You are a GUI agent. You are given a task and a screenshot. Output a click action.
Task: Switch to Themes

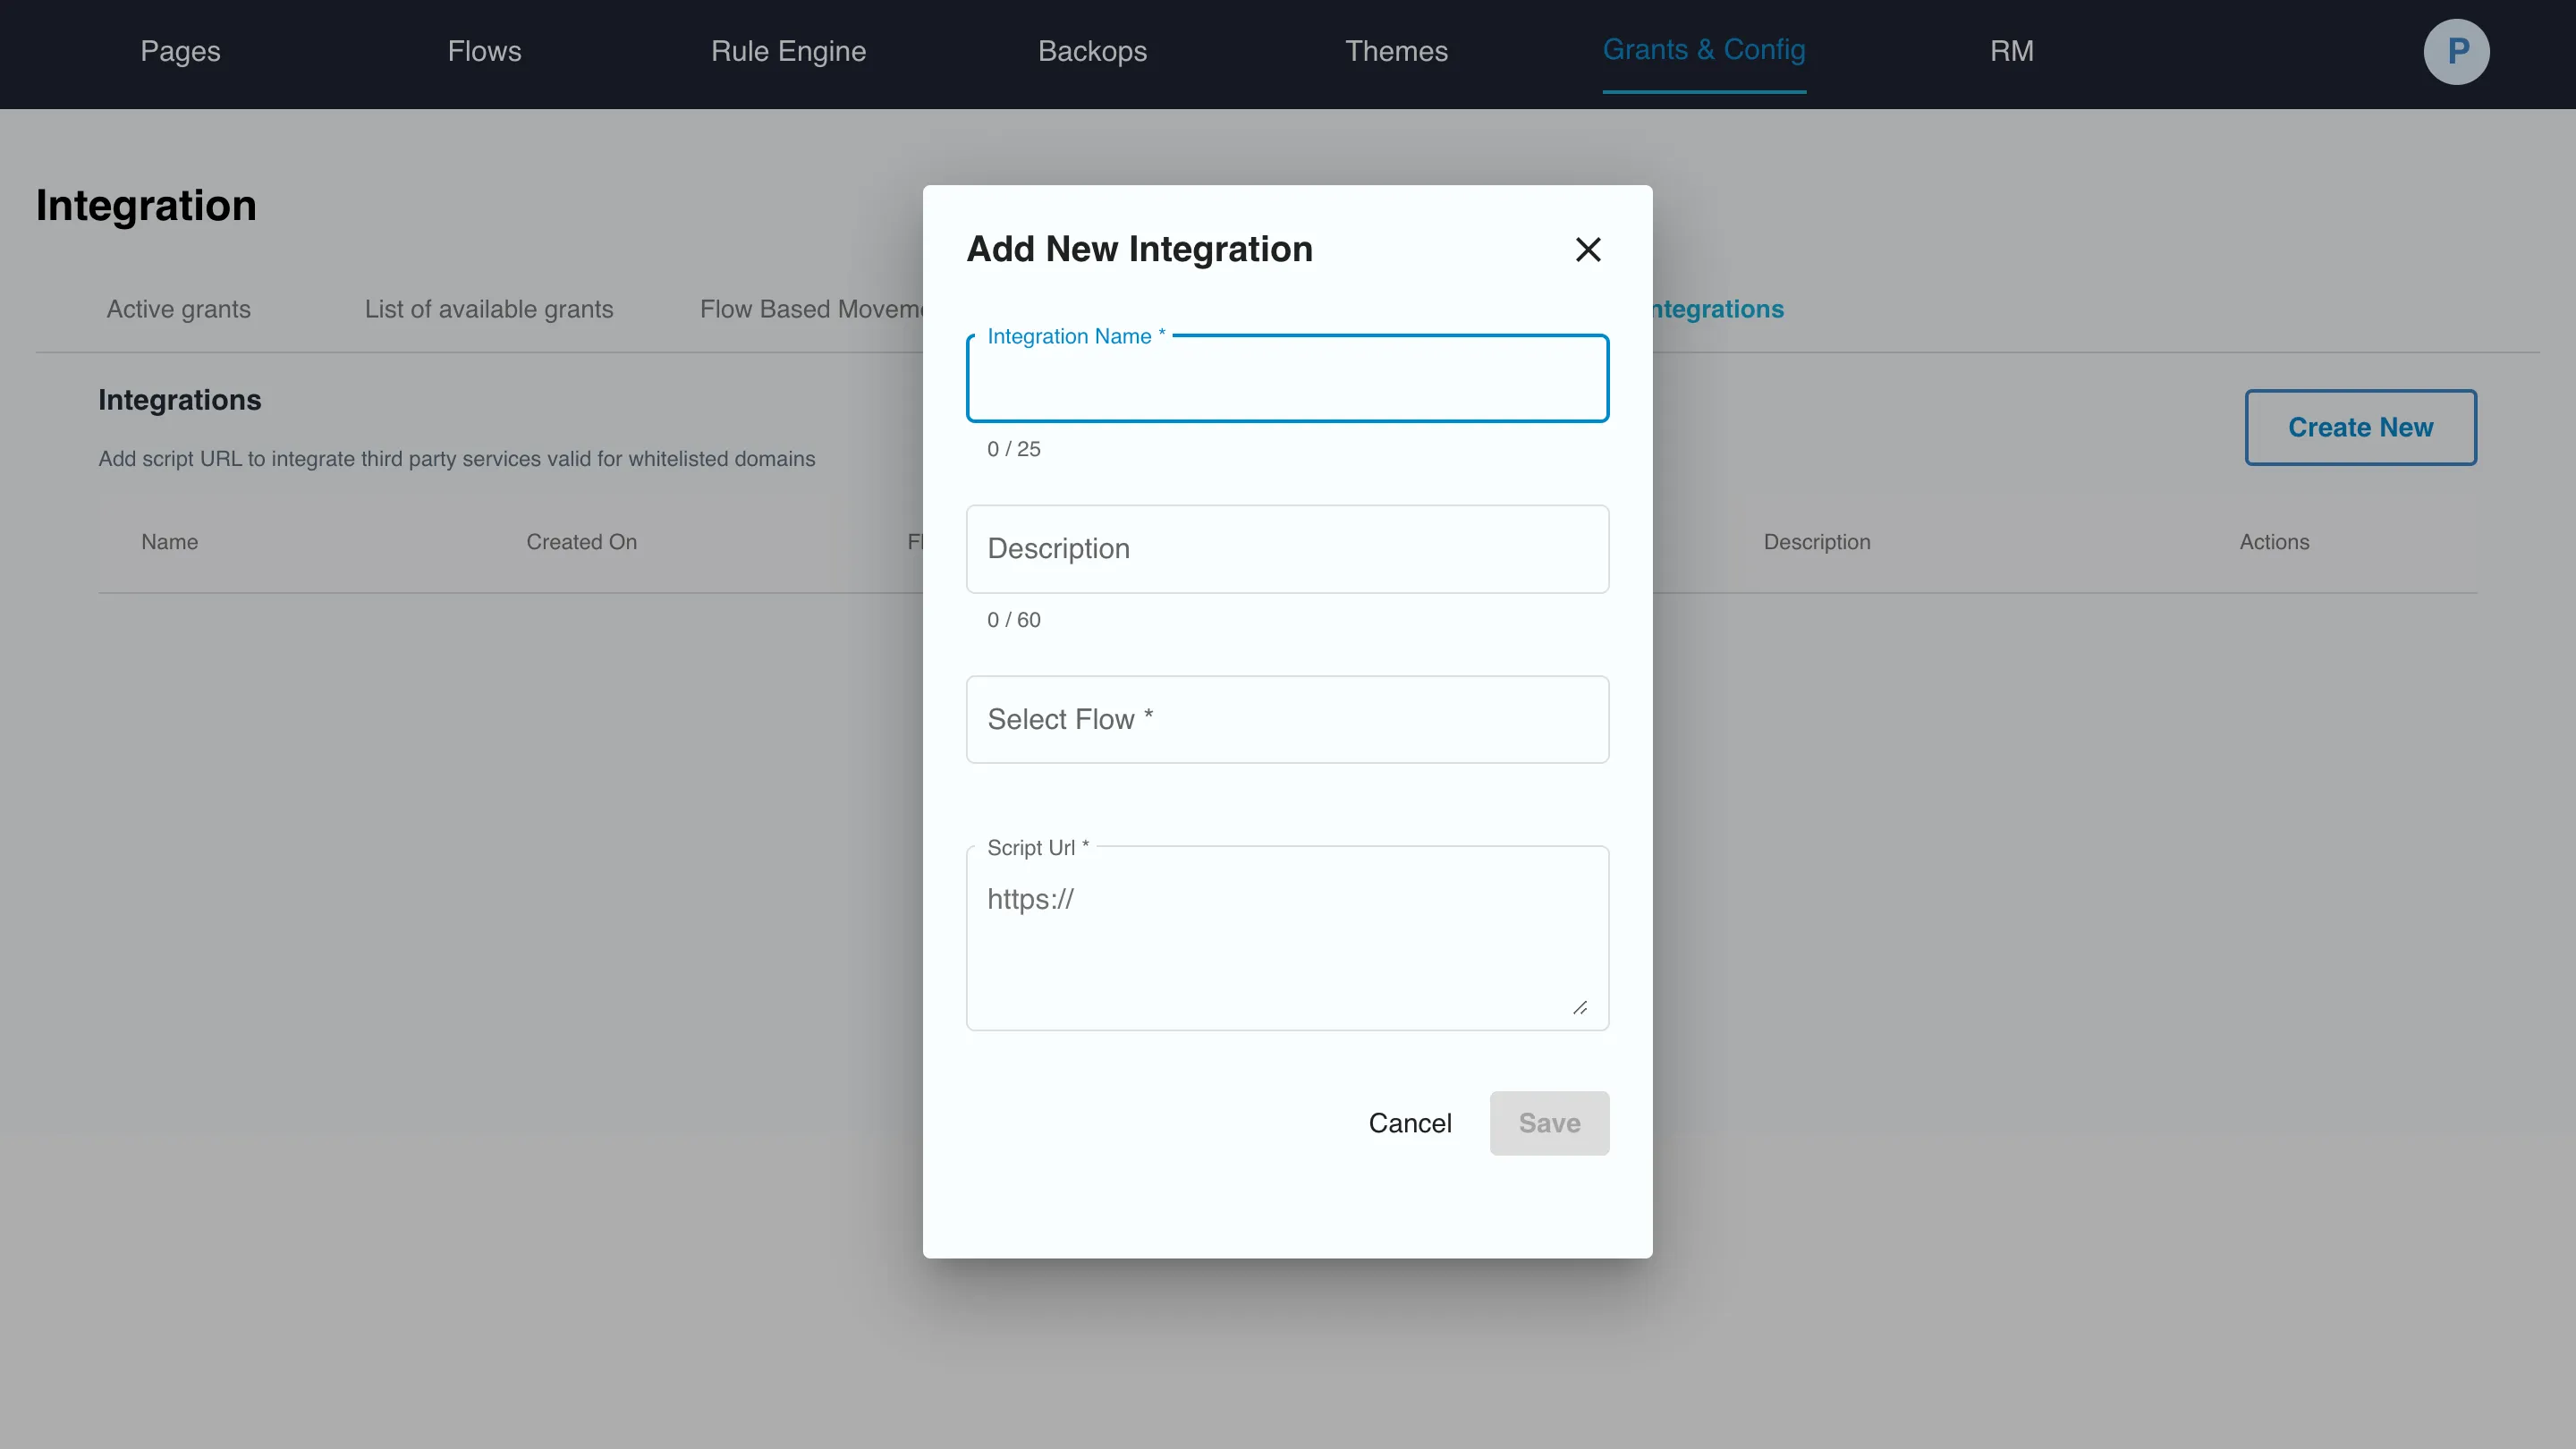pos(1396,51)
